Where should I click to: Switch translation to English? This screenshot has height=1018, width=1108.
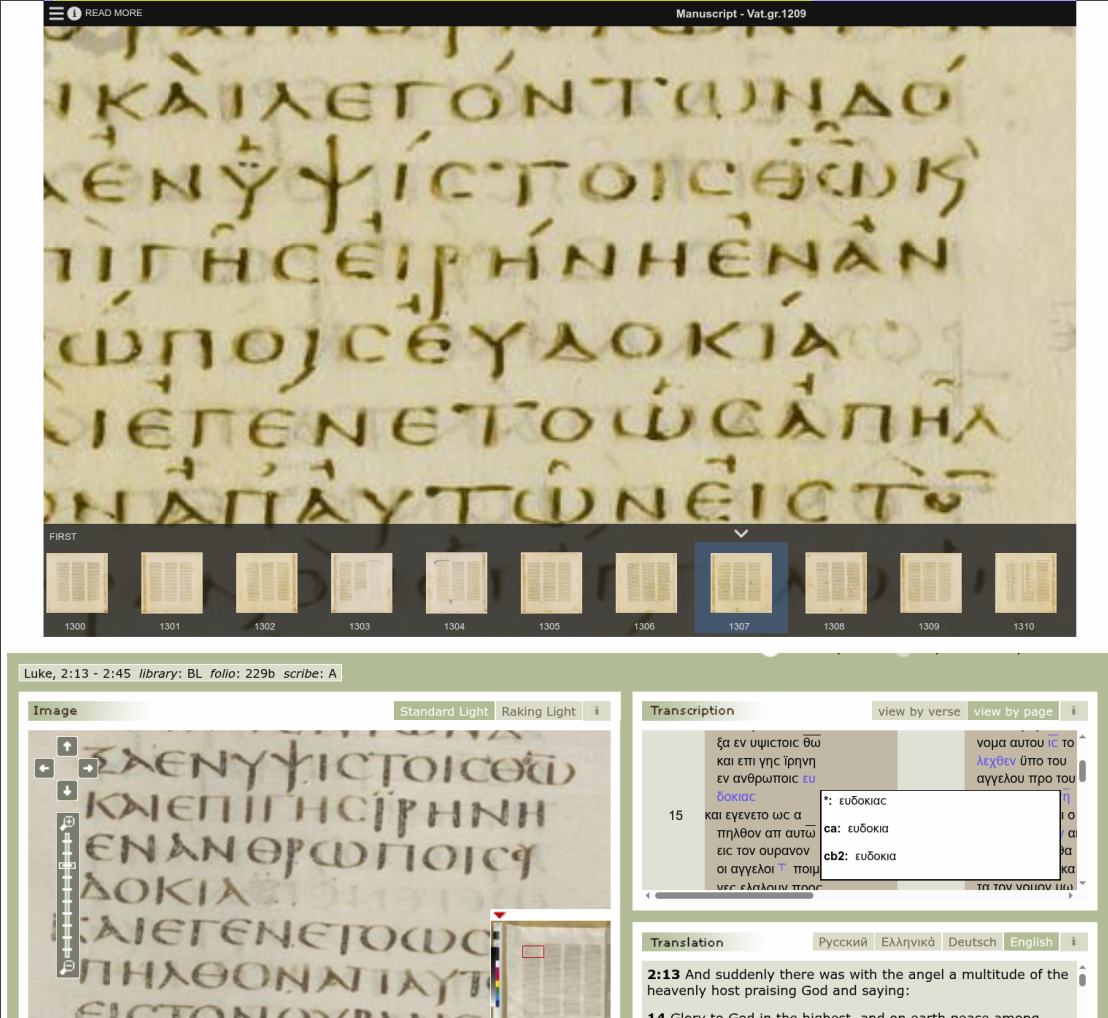point(1031,942)
